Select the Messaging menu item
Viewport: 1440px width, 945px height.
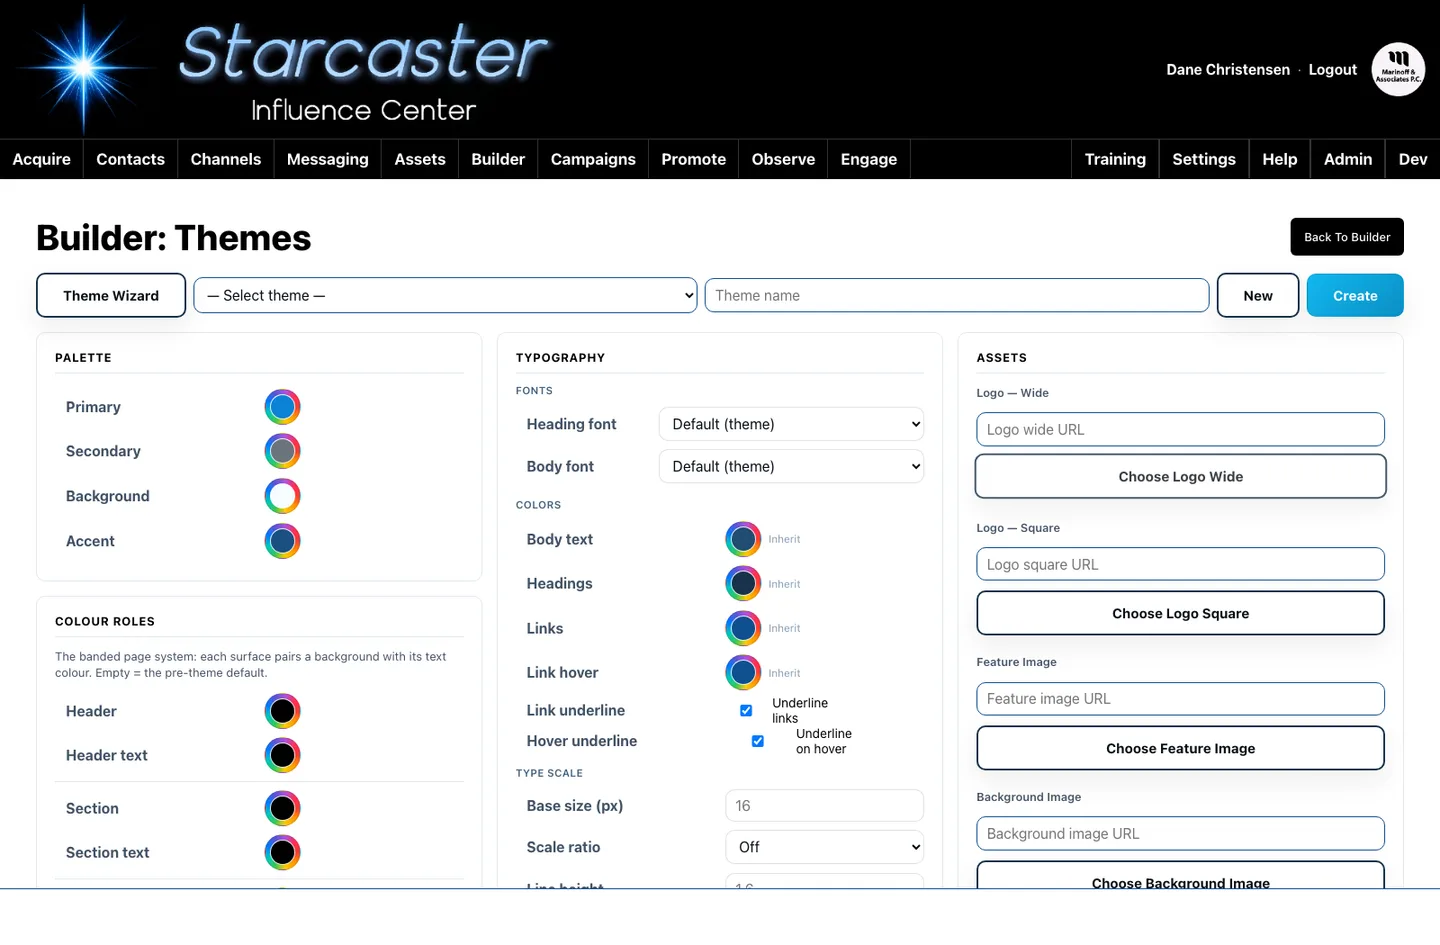pos(328,159)
